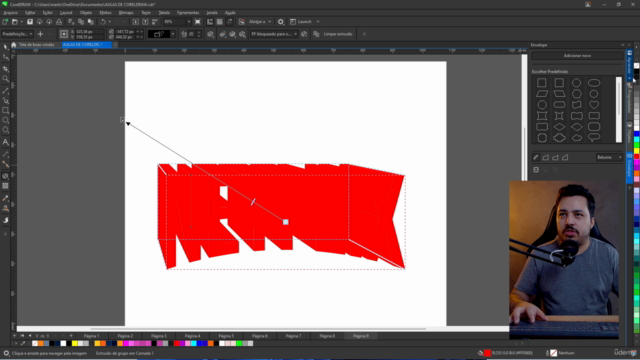640x360 pixels.
Task: Click the Copy extrusion properties icon
Action: coord(316,34)
